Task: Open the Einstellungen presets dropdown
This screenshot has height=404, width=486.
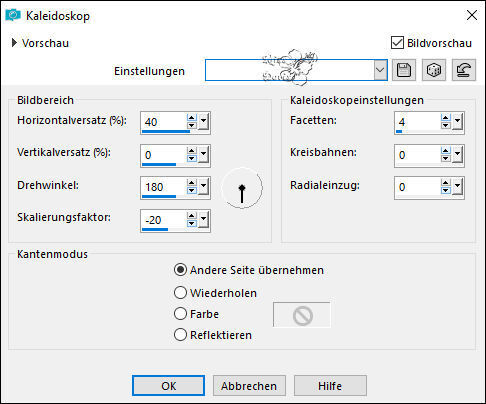Action: click(x=380, y=70)
